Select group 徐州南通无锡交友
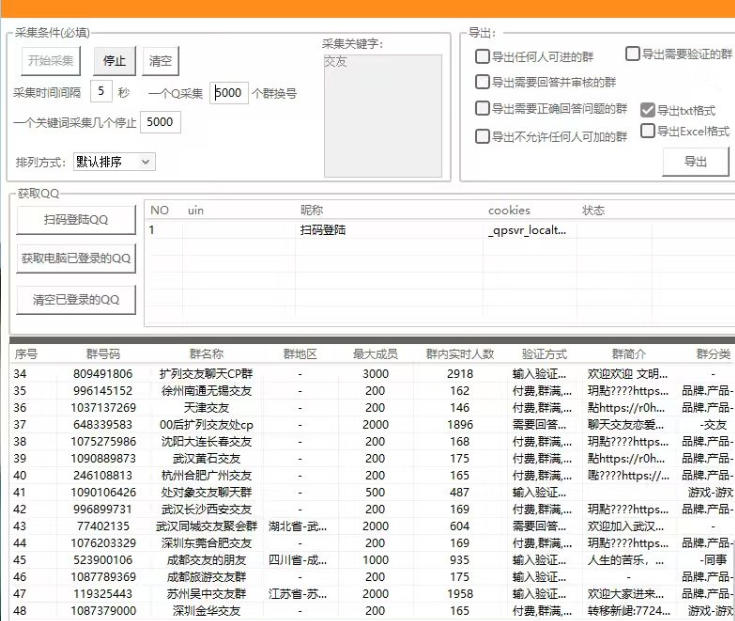This screenshot has width=735, height=621. (x=206, y=391)
